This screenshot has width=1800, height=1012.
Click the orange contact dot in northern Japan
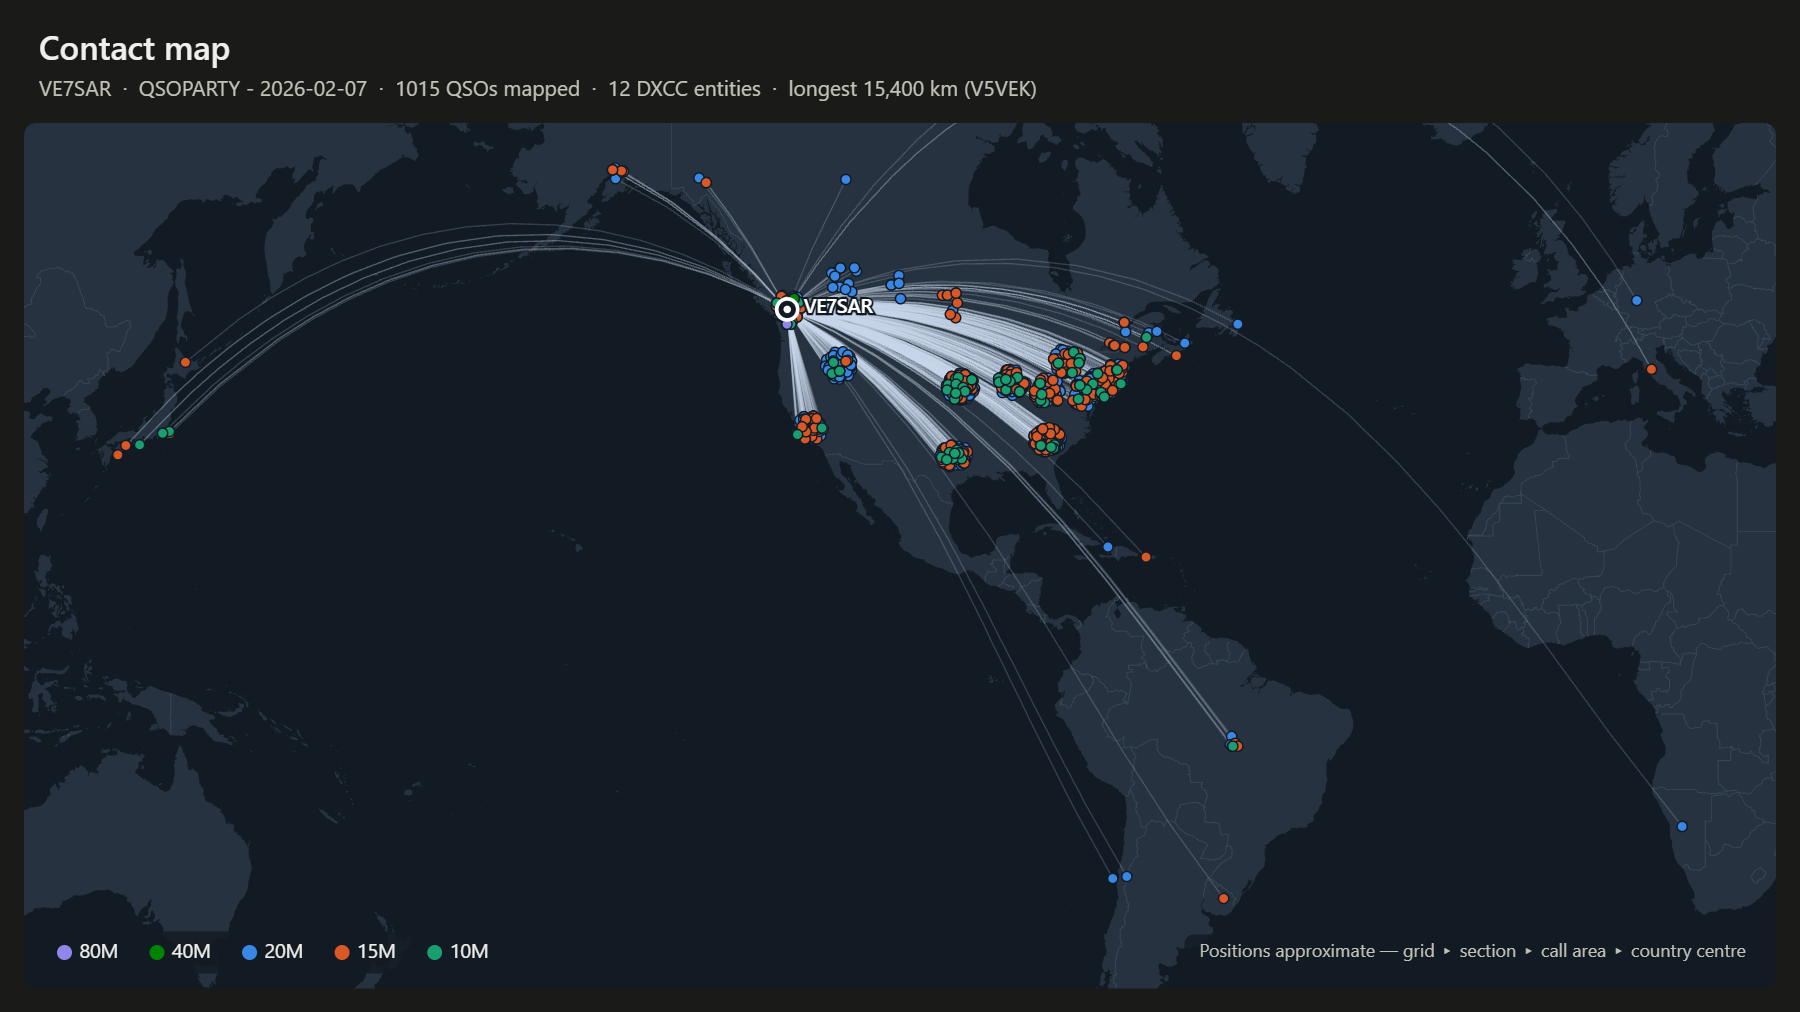click(185, 362)
